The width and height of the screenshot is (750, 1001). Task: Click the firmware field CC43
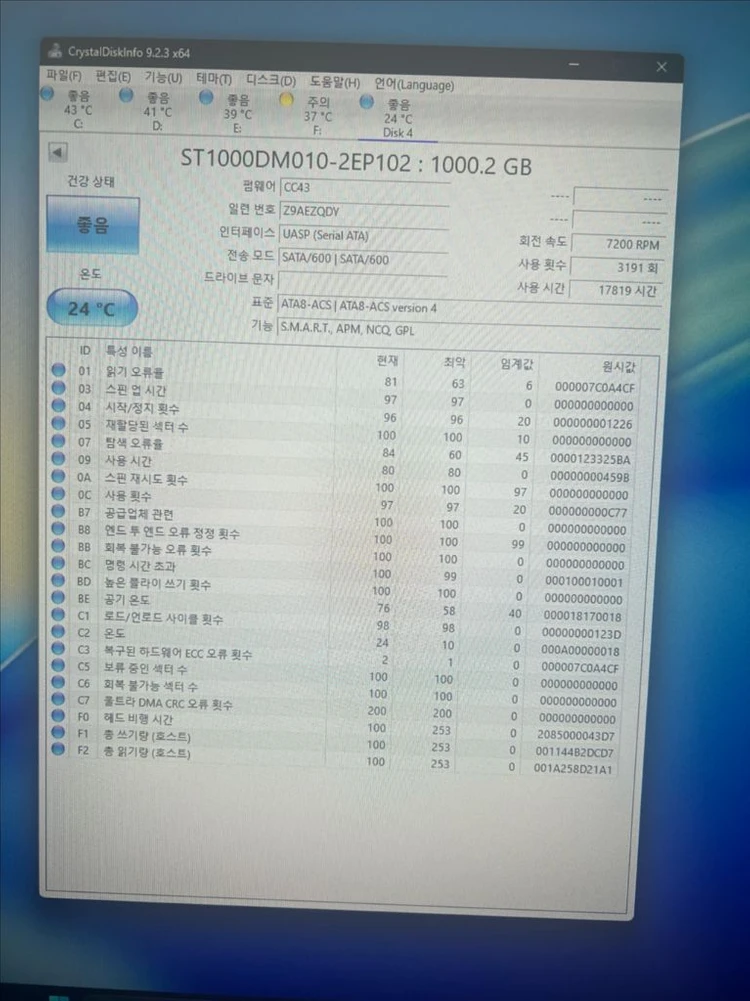tap(364, 188)
